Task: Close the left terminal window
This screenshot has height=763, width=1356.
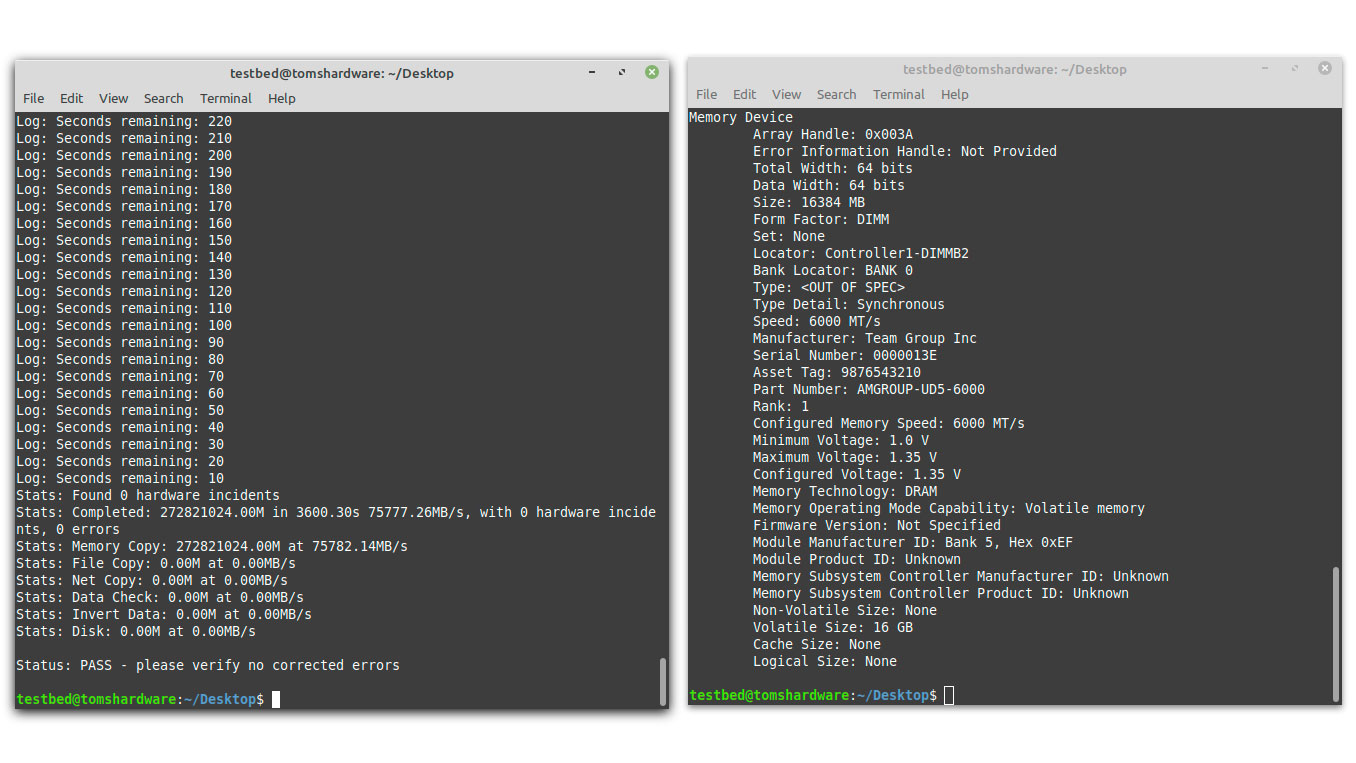Action: (x=651, y=72)
